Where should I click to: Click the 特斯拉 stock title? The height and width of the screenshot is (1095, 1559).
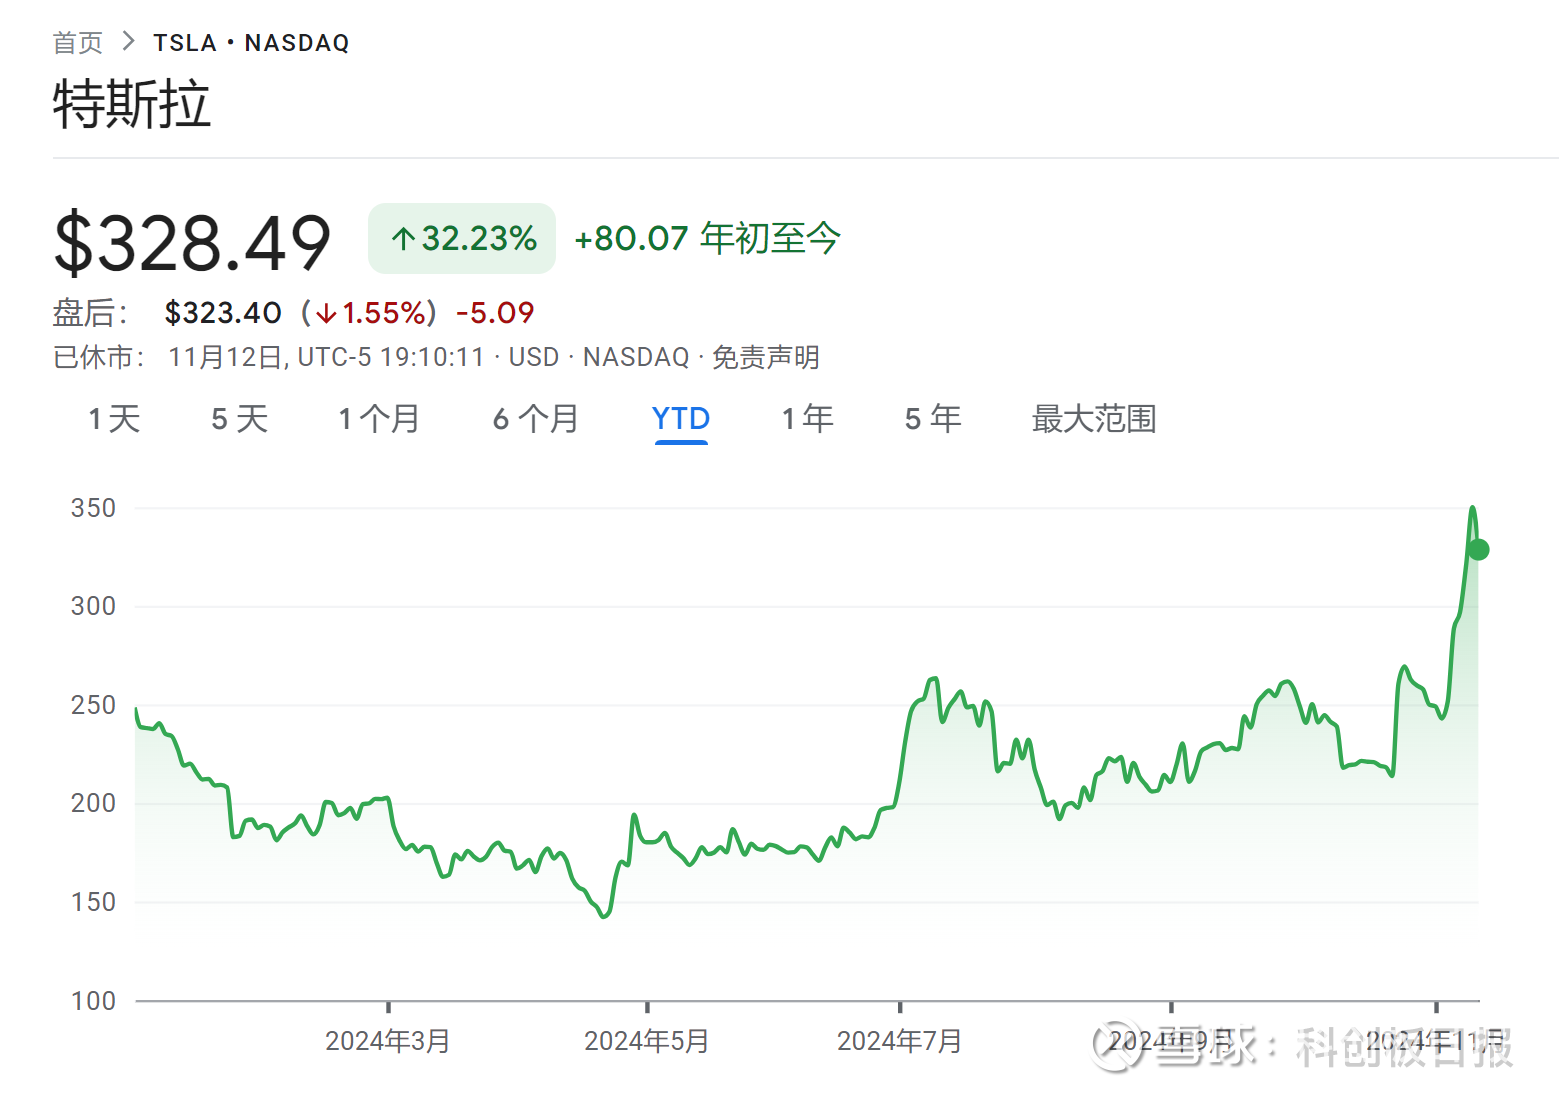133,103
